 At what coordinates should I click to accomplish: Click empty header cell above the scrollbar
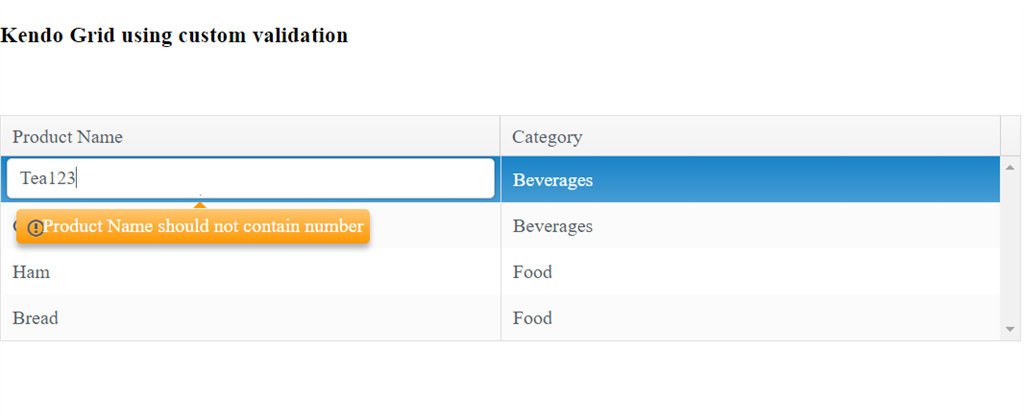point(1010,136)
